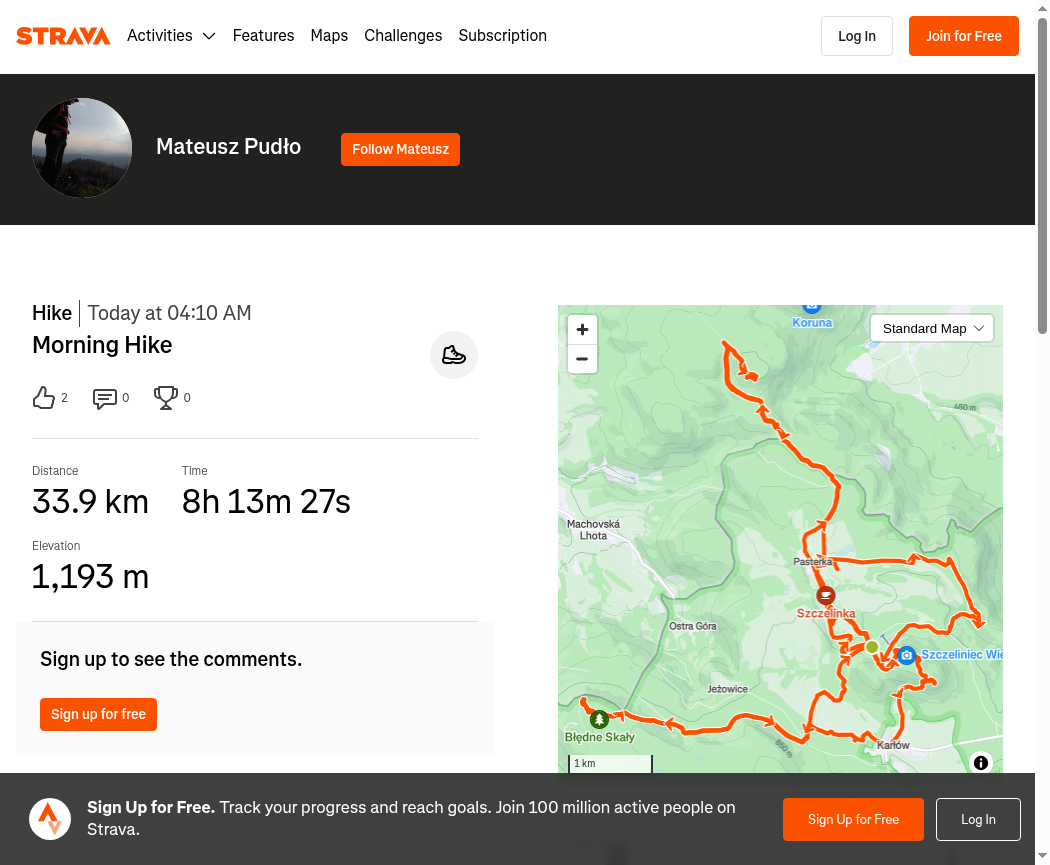This screenshot has height=865, width=1050.
Task: Click the hiking boot activity icon
Action: tap(453, 355)
